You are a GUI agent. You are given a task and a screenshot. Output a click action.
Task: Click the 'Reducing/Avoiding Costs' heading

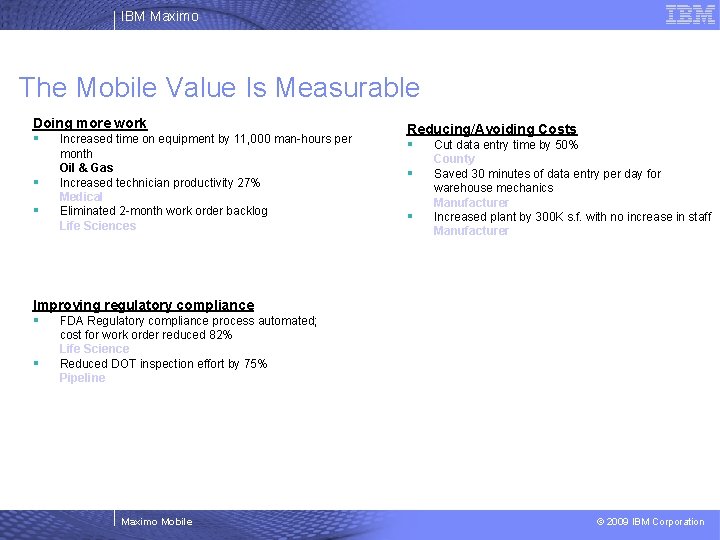[x=492, y=129]
